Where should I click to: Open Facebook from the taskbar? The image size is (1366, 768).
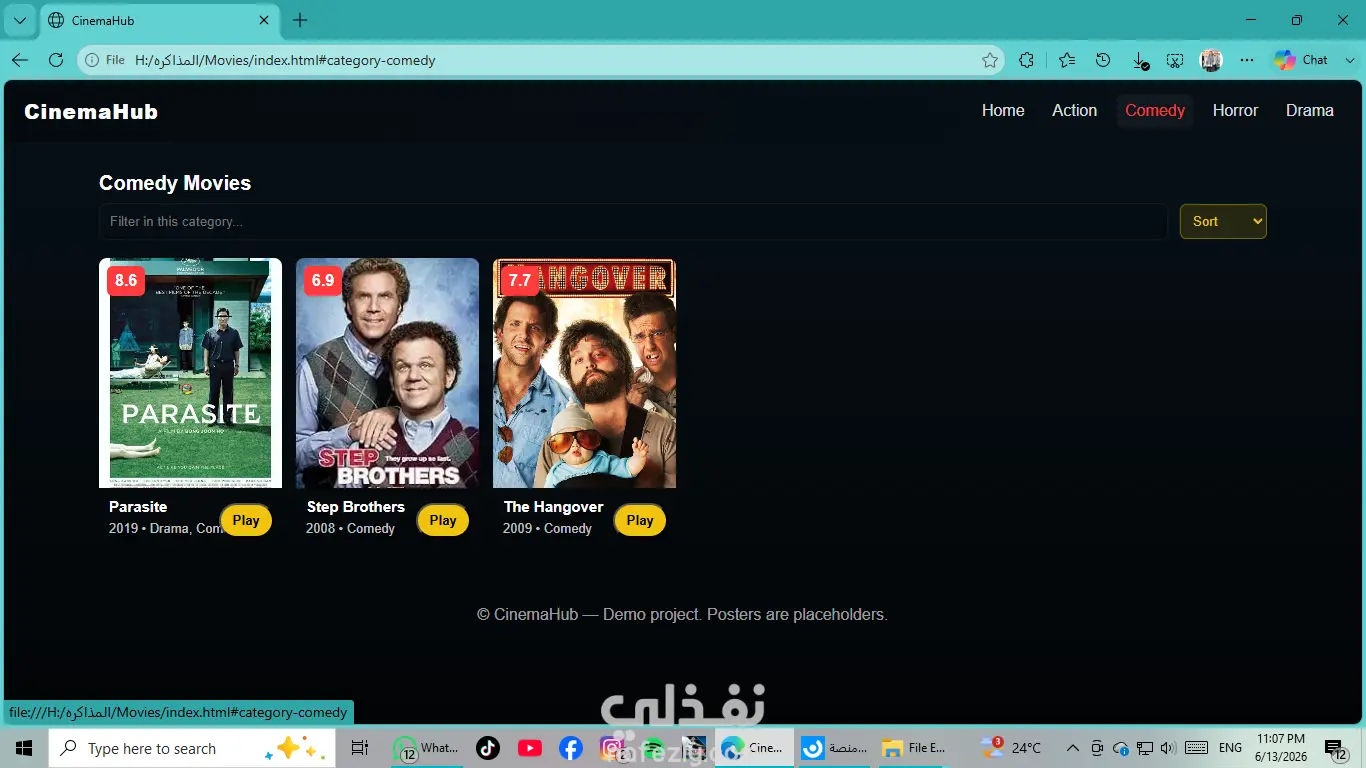pos(571,748)
